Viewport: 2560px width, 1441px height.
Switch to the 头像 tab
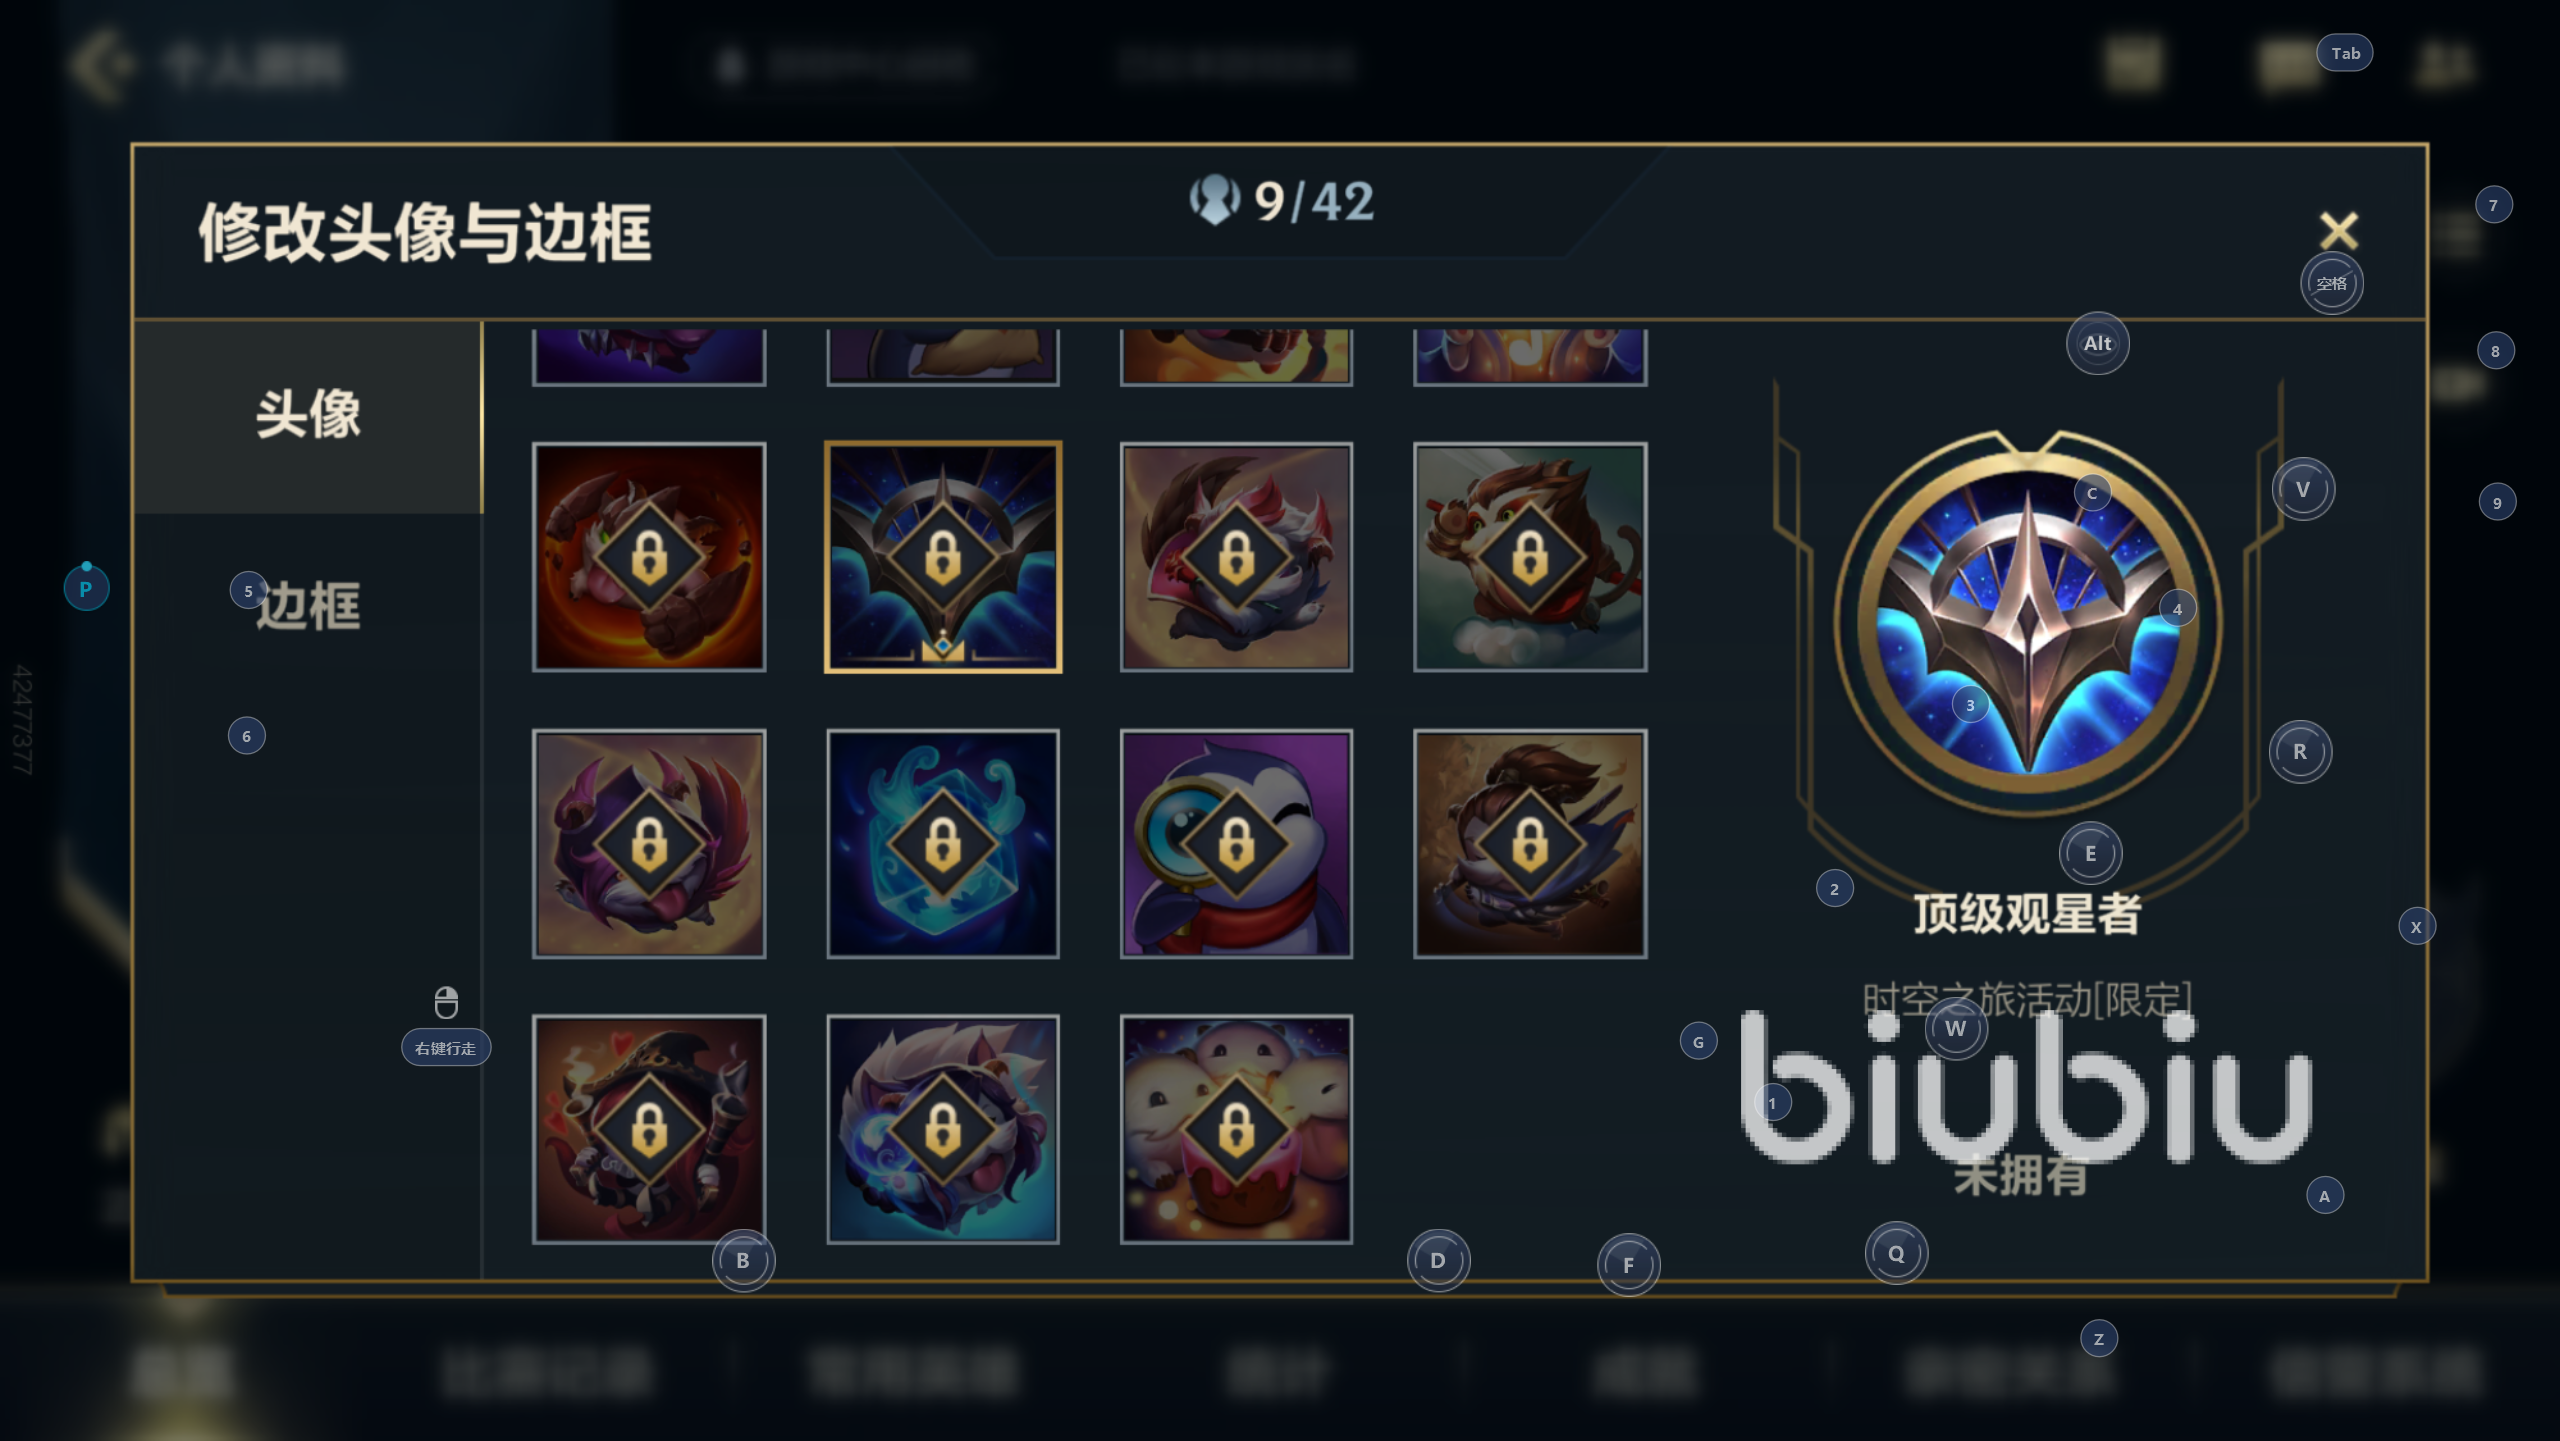308,416
